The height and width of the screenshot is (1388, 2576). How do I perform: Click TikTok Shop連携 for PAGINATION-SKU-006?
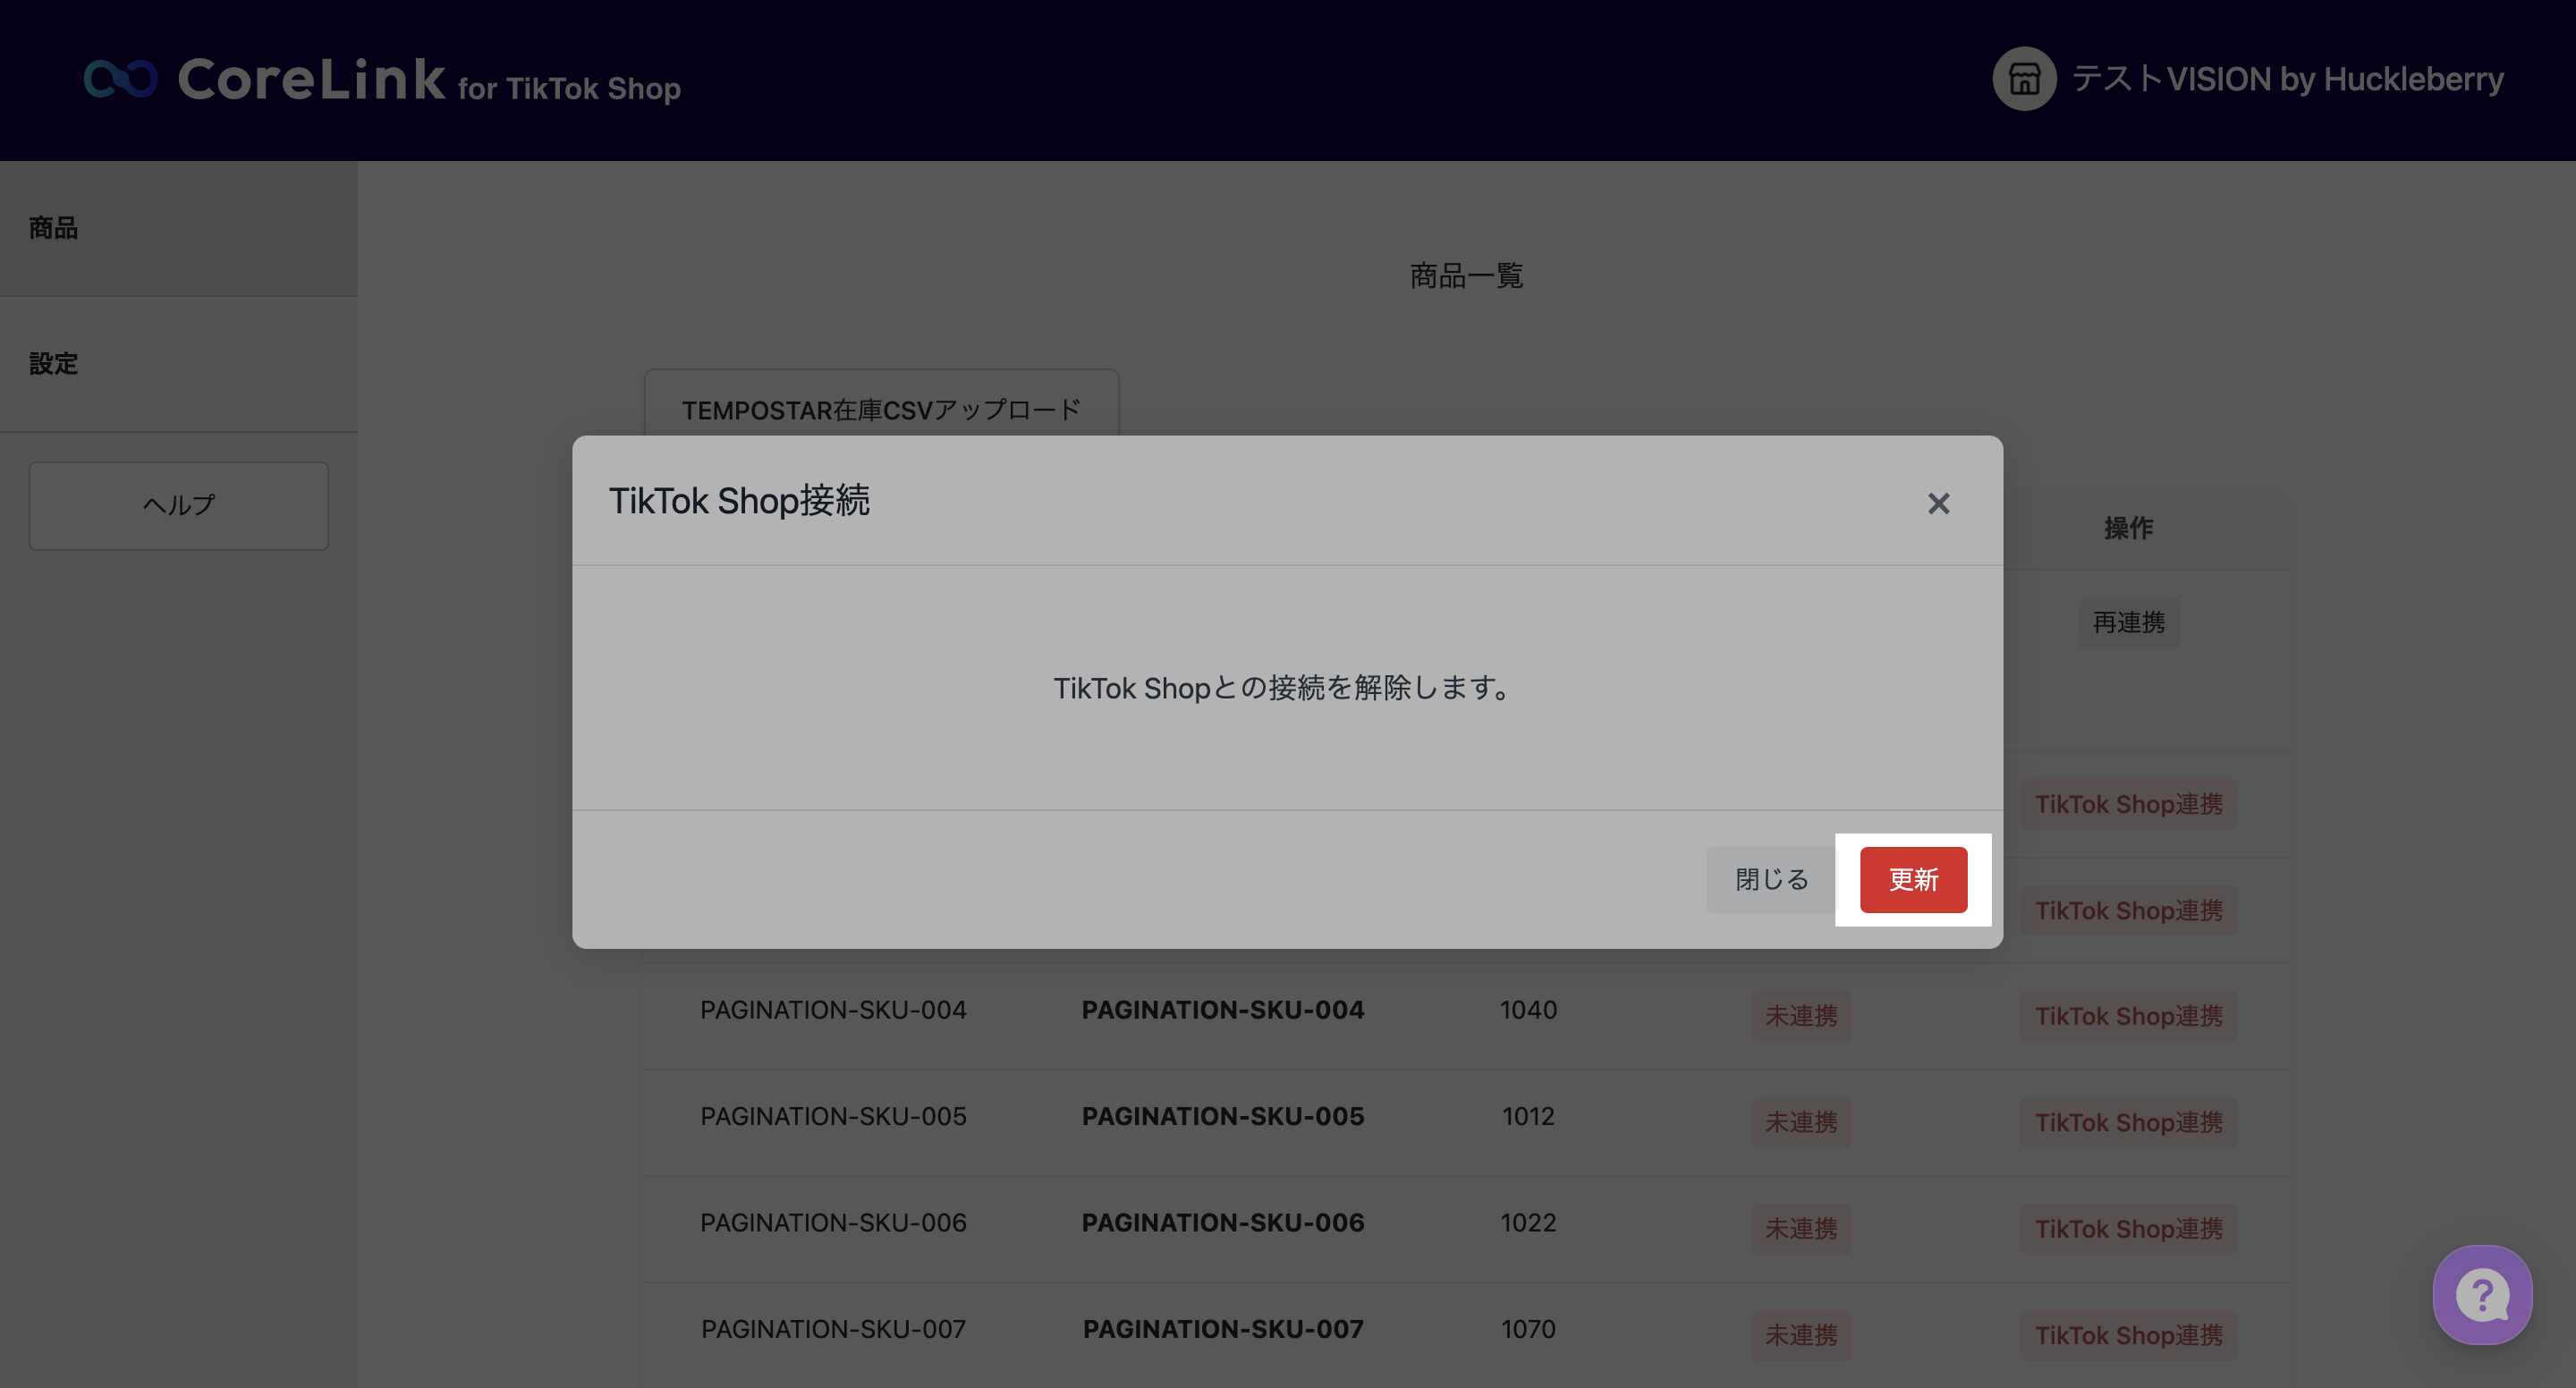click(2128, 1228)
